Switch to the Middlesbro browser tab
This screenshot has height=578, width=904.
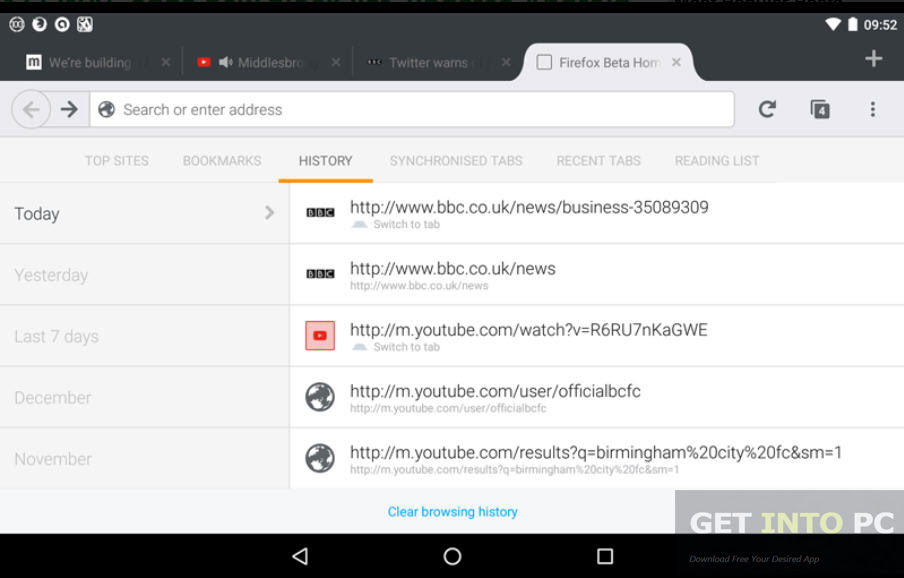268,62
